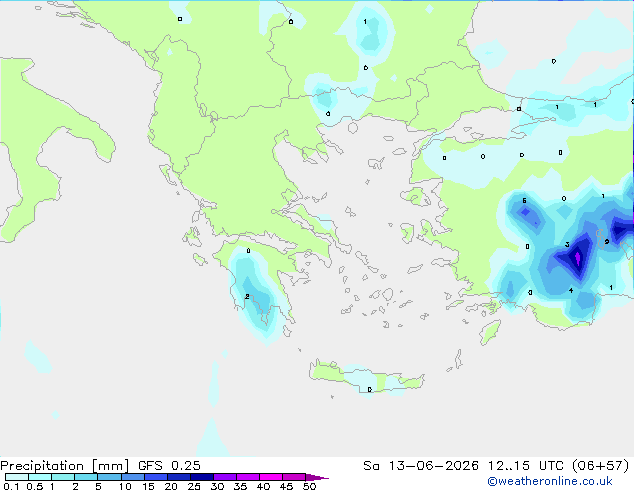Click the legend value '50'

point(309,486)
